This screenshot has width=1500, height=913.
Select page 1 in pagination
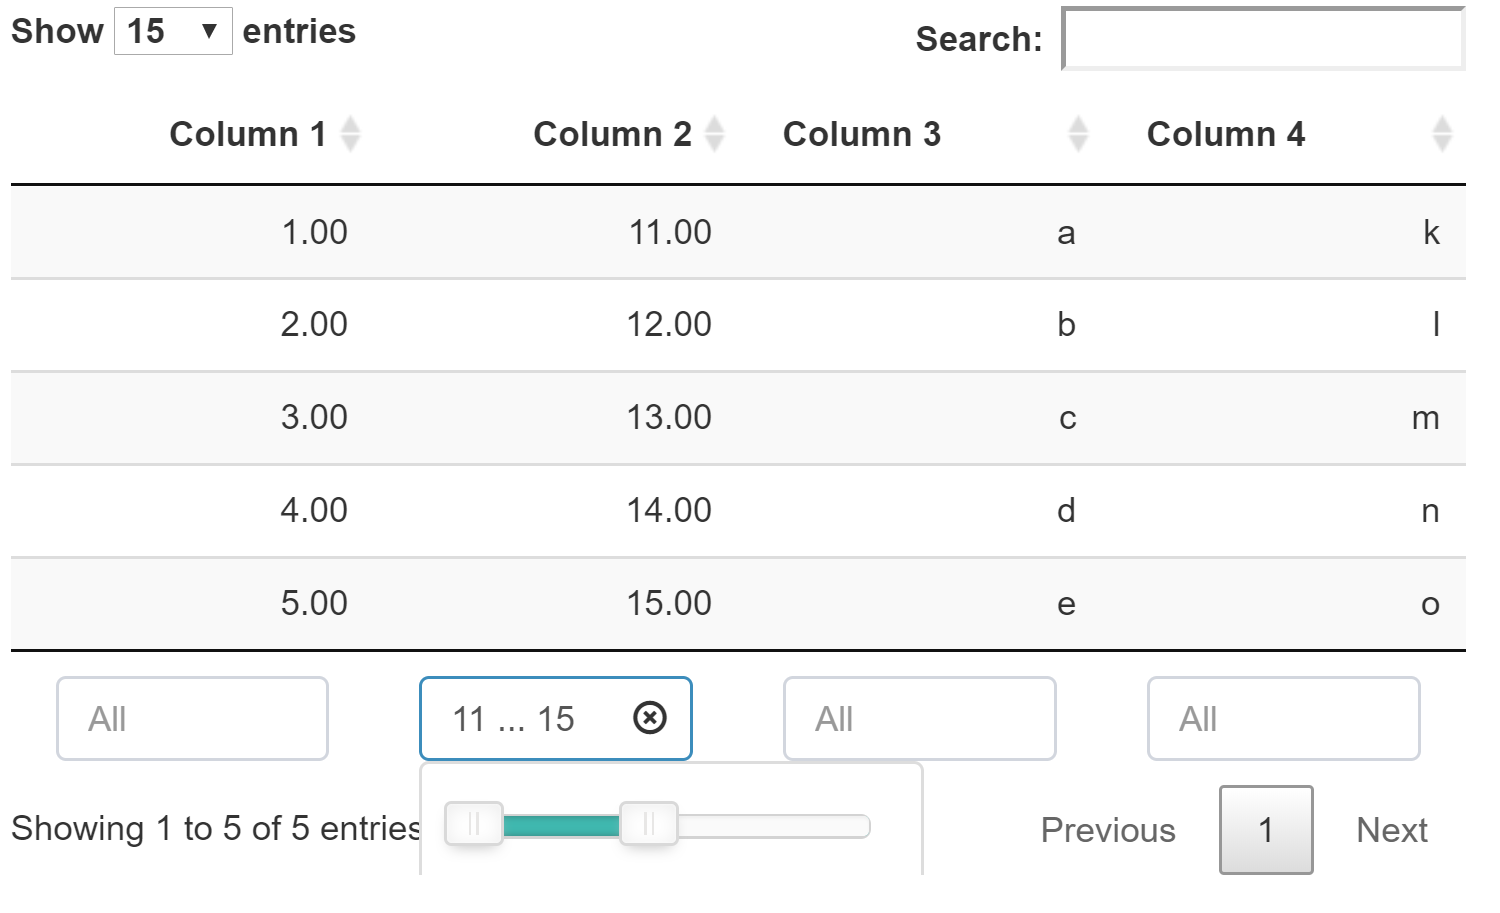(1265, 830)
